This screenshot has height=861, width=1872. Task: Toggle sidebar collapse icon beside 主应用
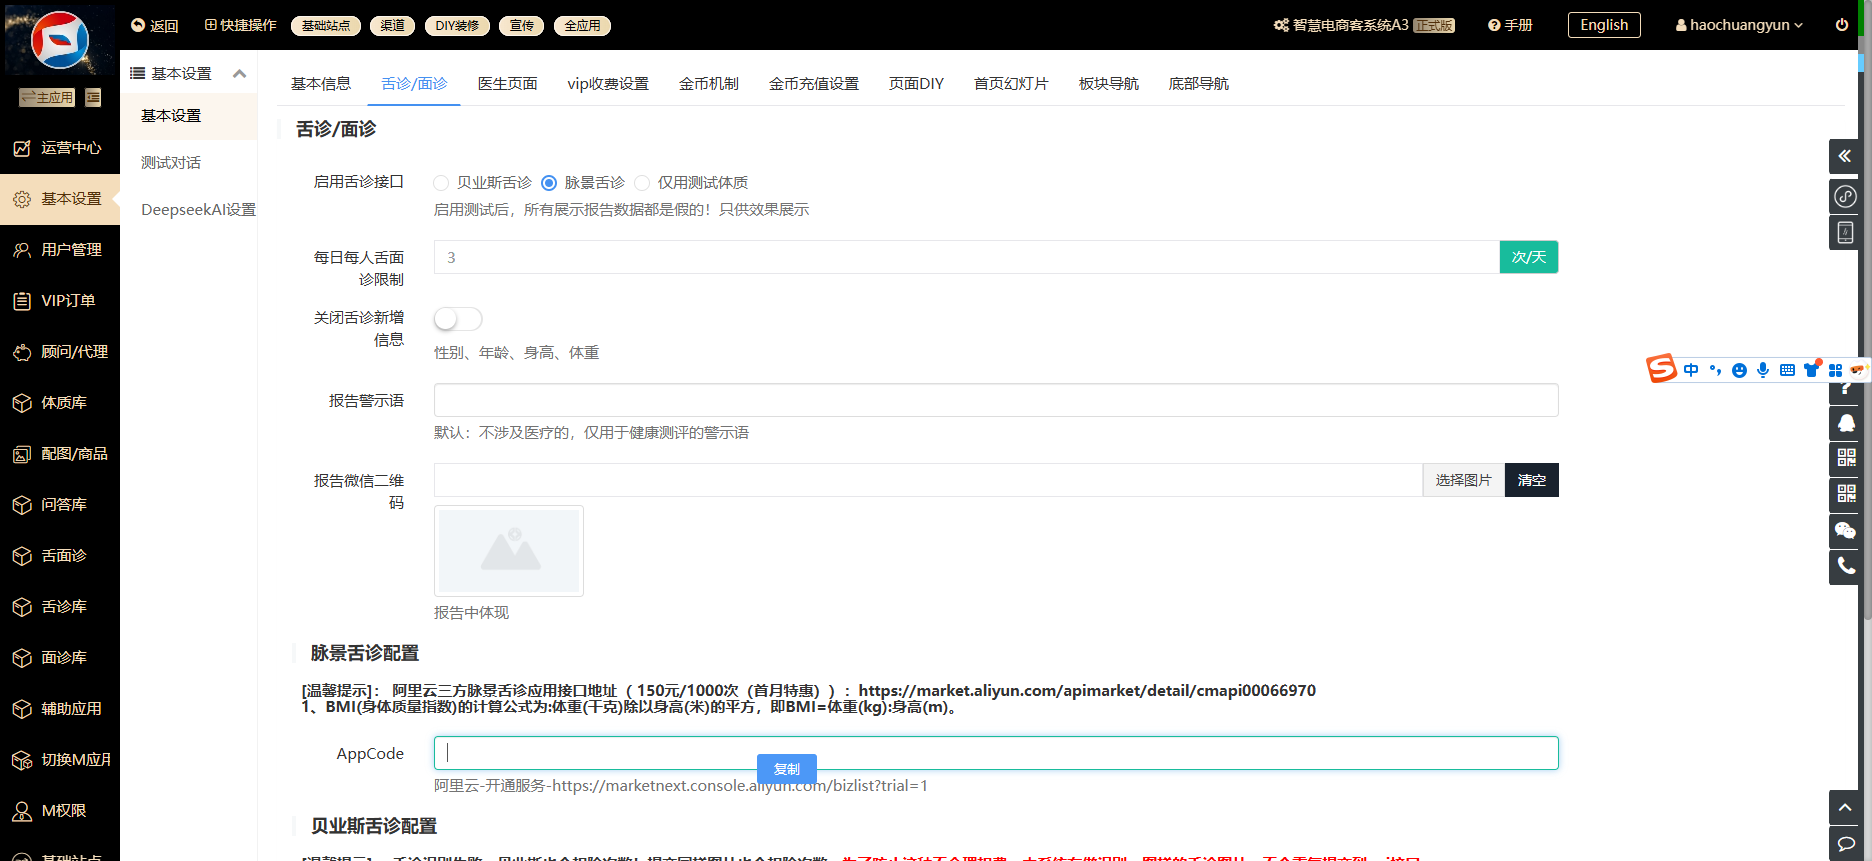[93, 97]
